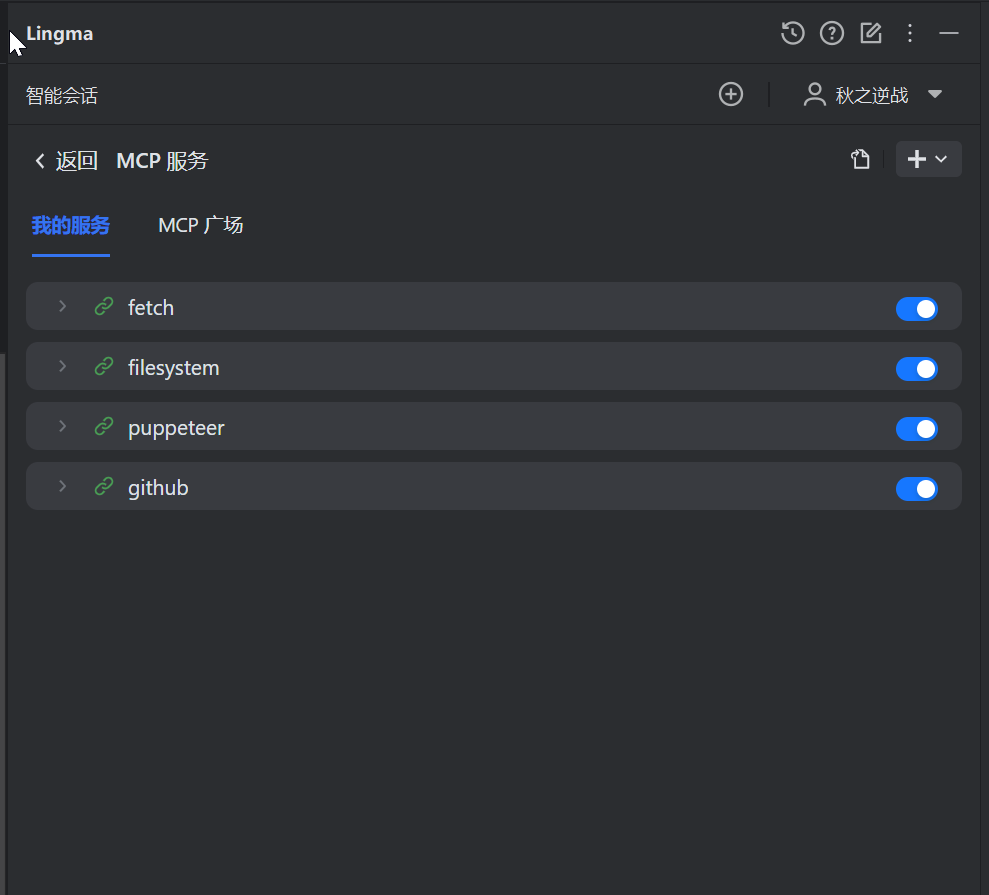Open the add service plus dropdown
Image resolution: width=989 pixels, height=895 pixels.
coord(928,159)
